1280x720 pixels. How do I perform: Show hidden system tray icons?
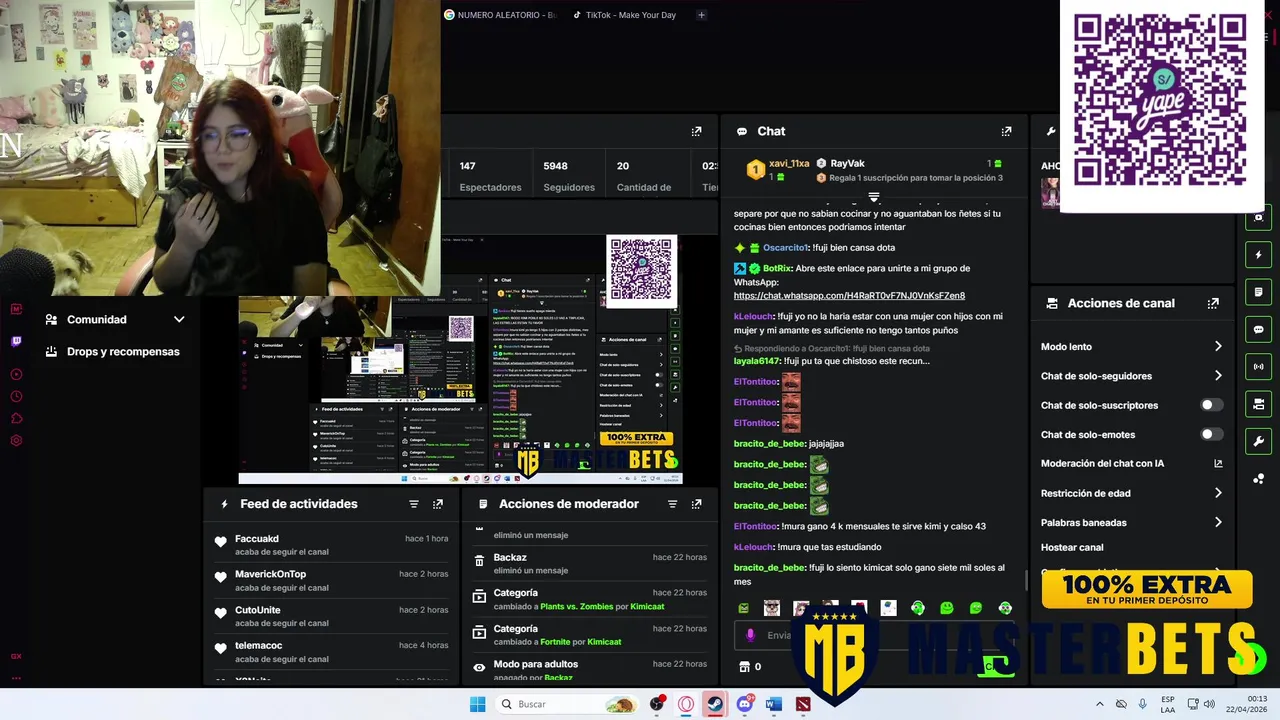click(1100, 704)
